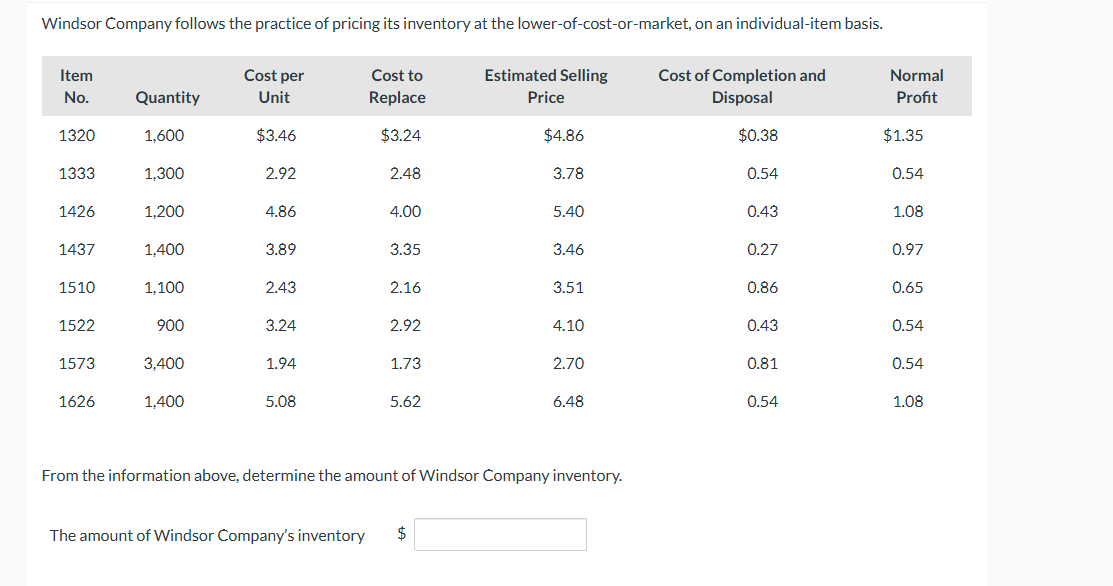Select the 6.48 selling price for item 1626

[x=567, y=401]
